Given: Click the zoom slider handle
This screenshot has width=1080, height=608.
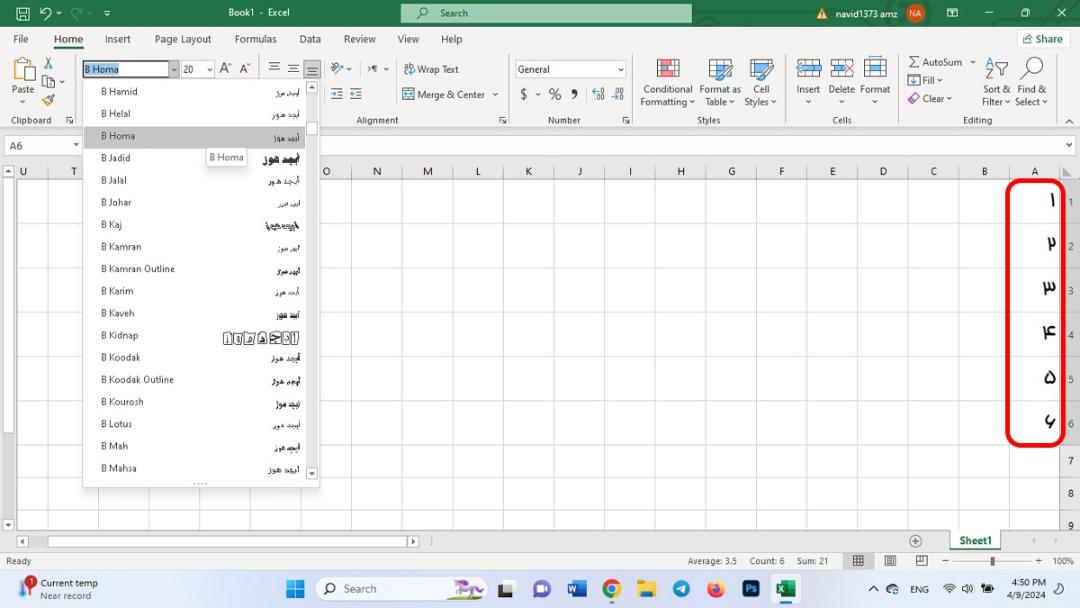Looking at the screenshot, I should (993, 561).
